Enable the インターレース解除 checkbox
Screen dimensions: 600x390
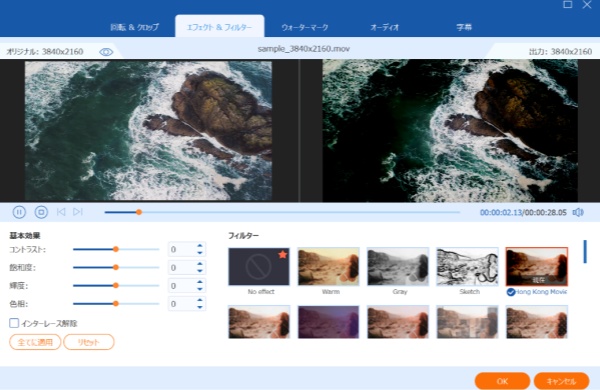(x=14, y=323)
